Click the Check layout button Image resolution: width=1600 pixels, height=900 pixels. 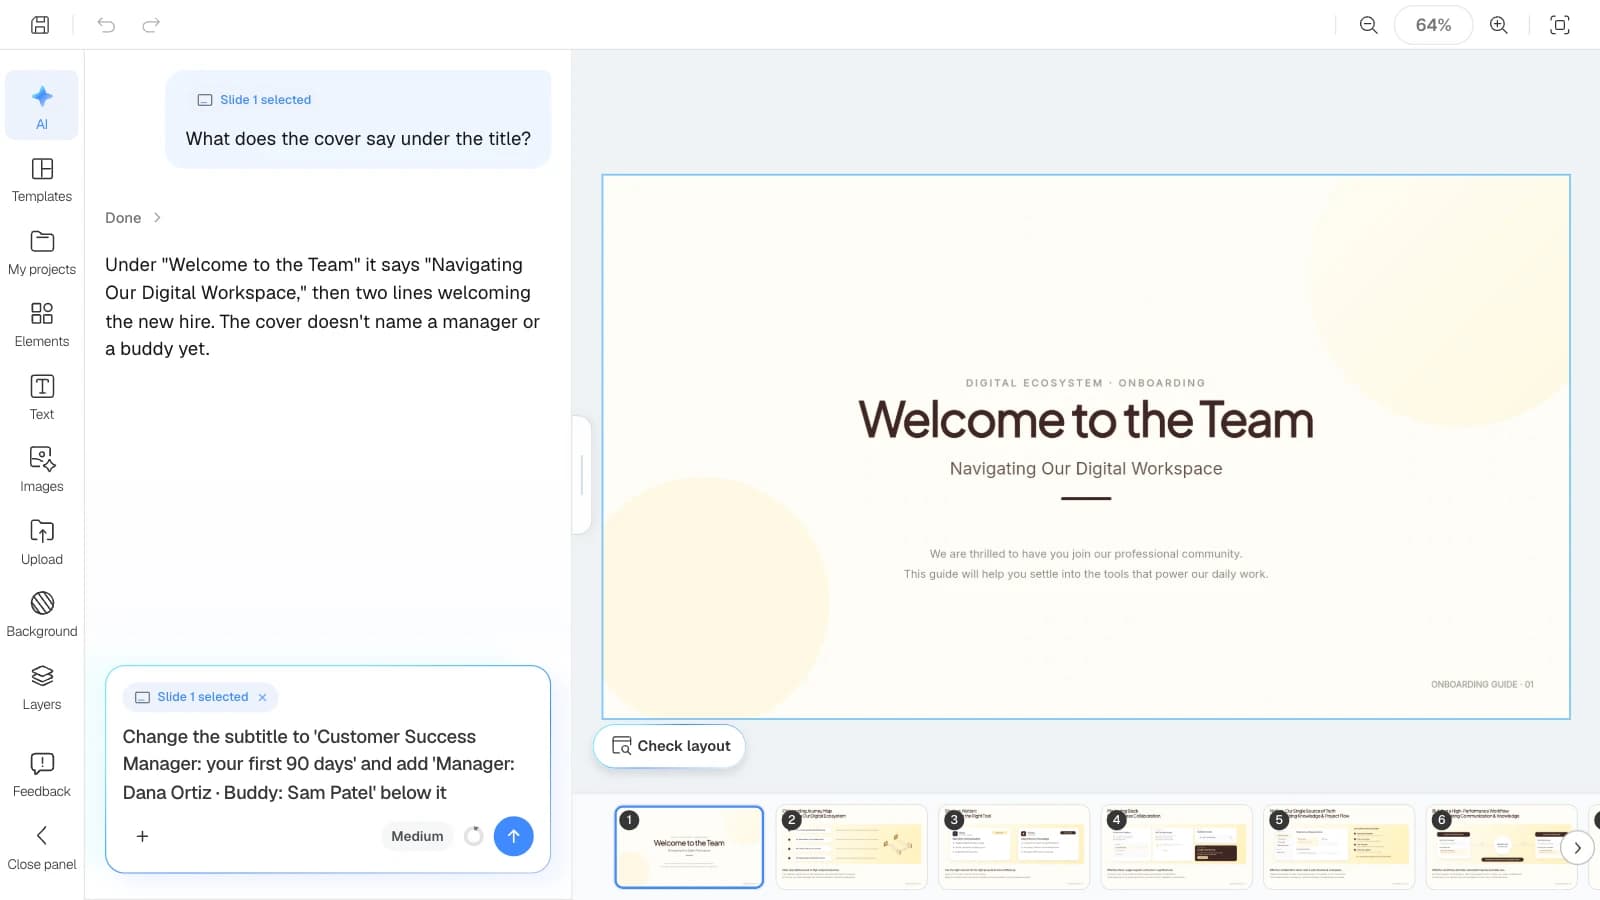pyautogui.click(x=670, y=746)
